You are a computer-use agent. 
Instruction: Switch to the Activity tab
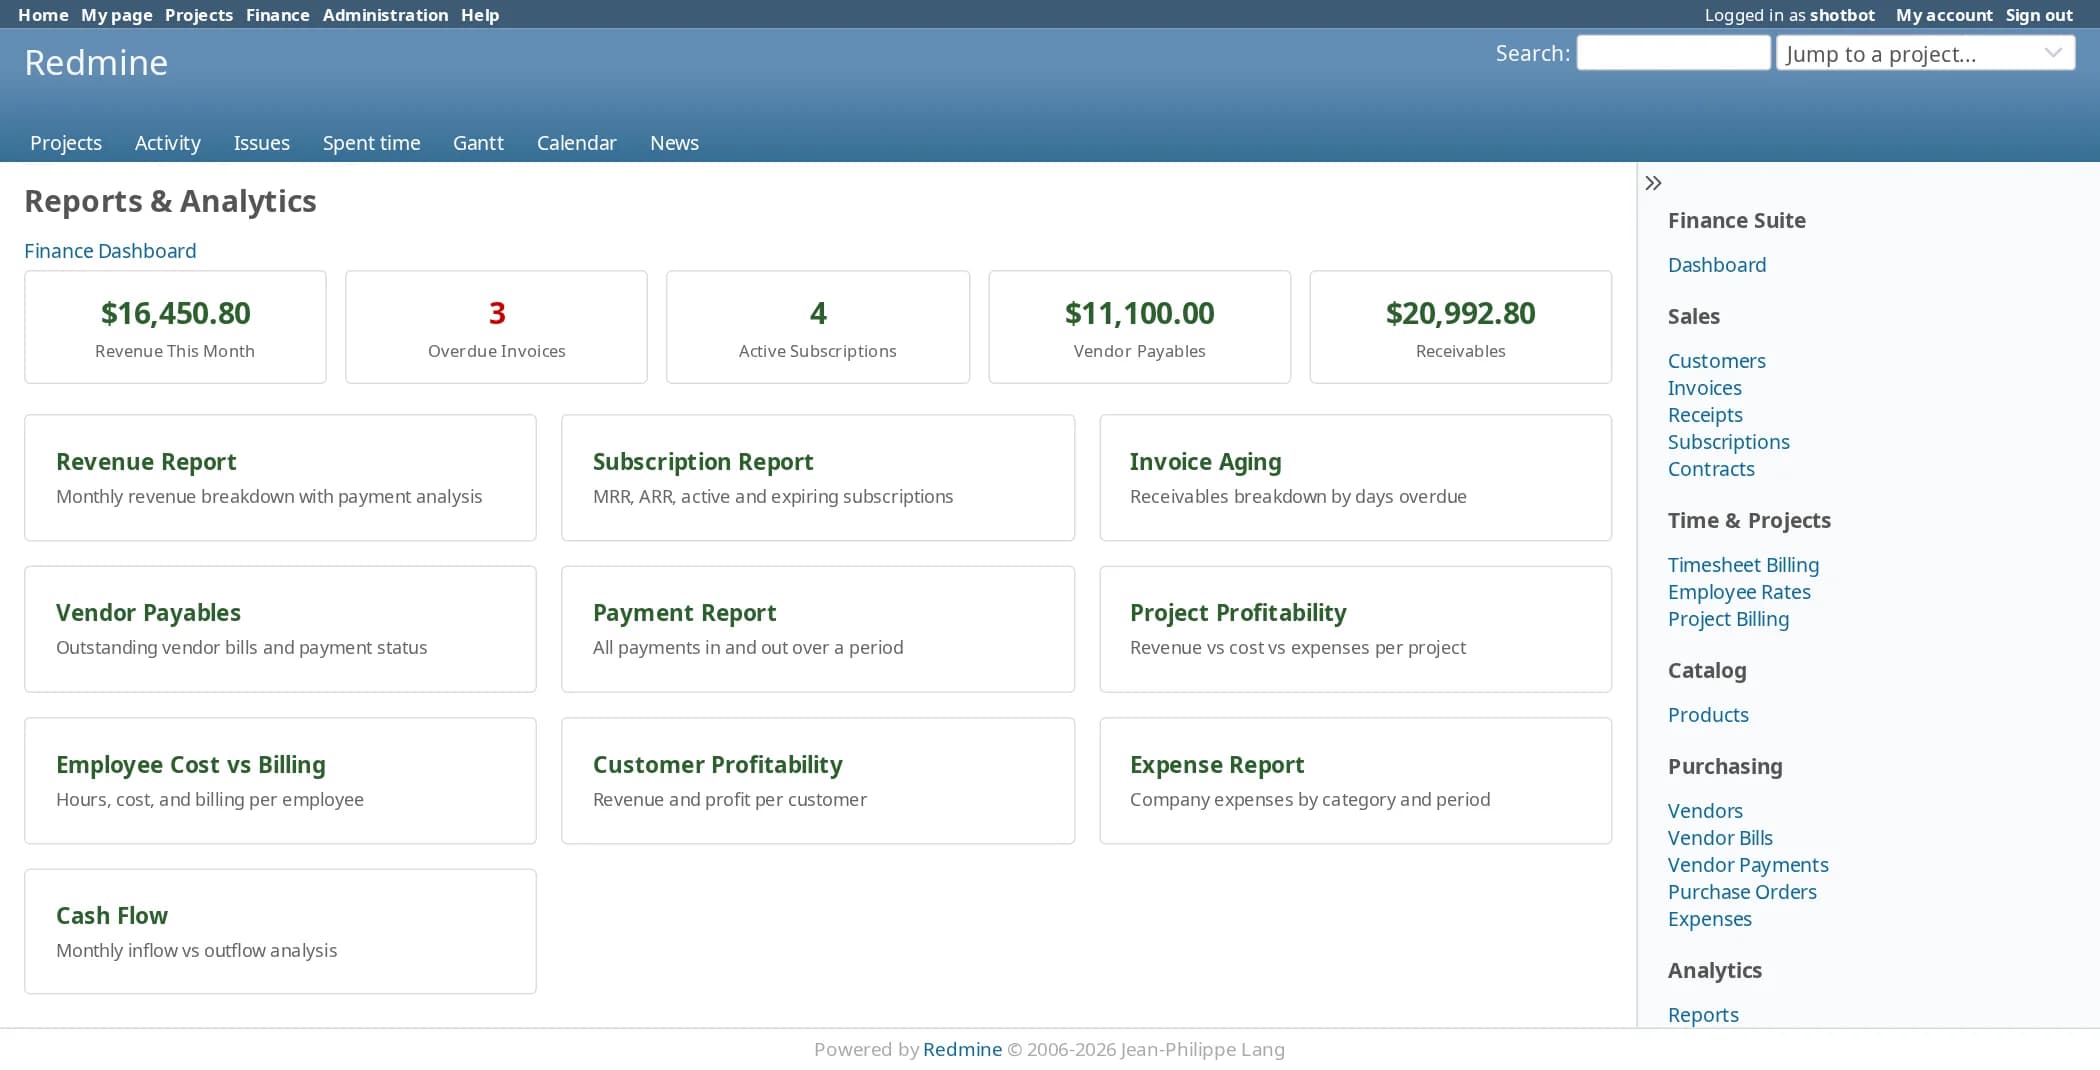[x=167, y=143]
